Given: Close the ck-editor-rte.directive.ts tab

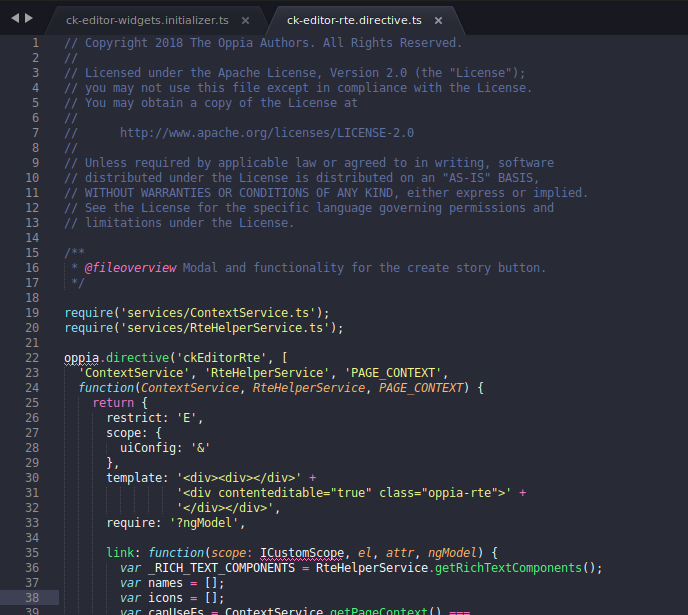Looking at the screenshot, I should pos(438,21).
